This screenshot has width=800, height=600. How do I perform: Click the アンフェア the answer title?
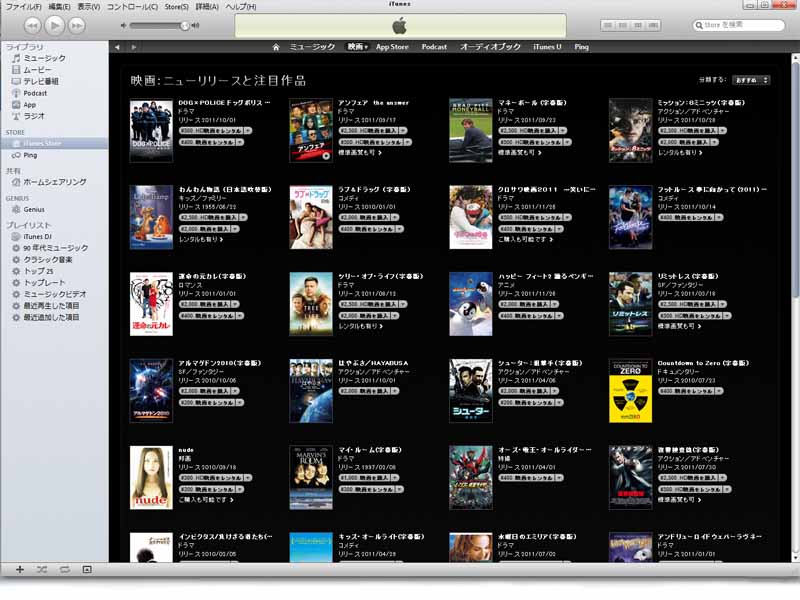click(x=373, y=103)
